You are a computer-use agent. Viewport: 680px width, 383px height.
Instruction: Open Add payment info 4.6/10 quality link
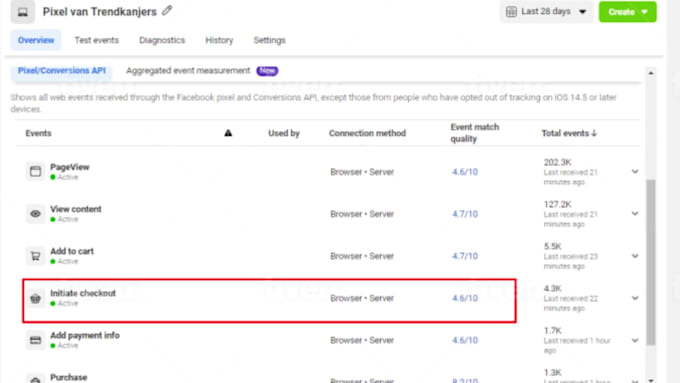pyautogui.click(x=465, y=340)
